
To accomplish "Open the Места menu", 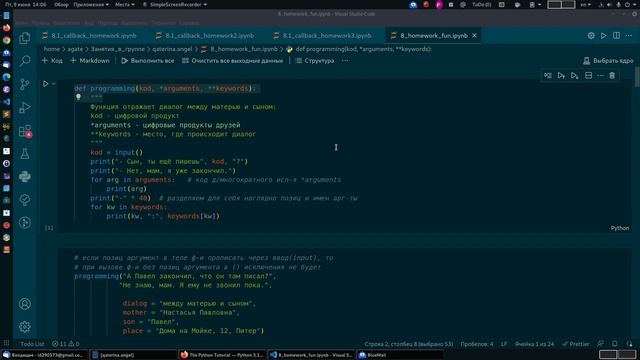I will [x=124, y=4].
